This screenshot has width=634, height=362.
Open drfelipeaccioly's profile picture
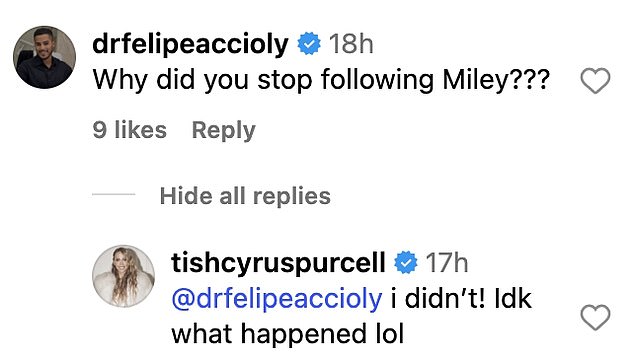44,57
